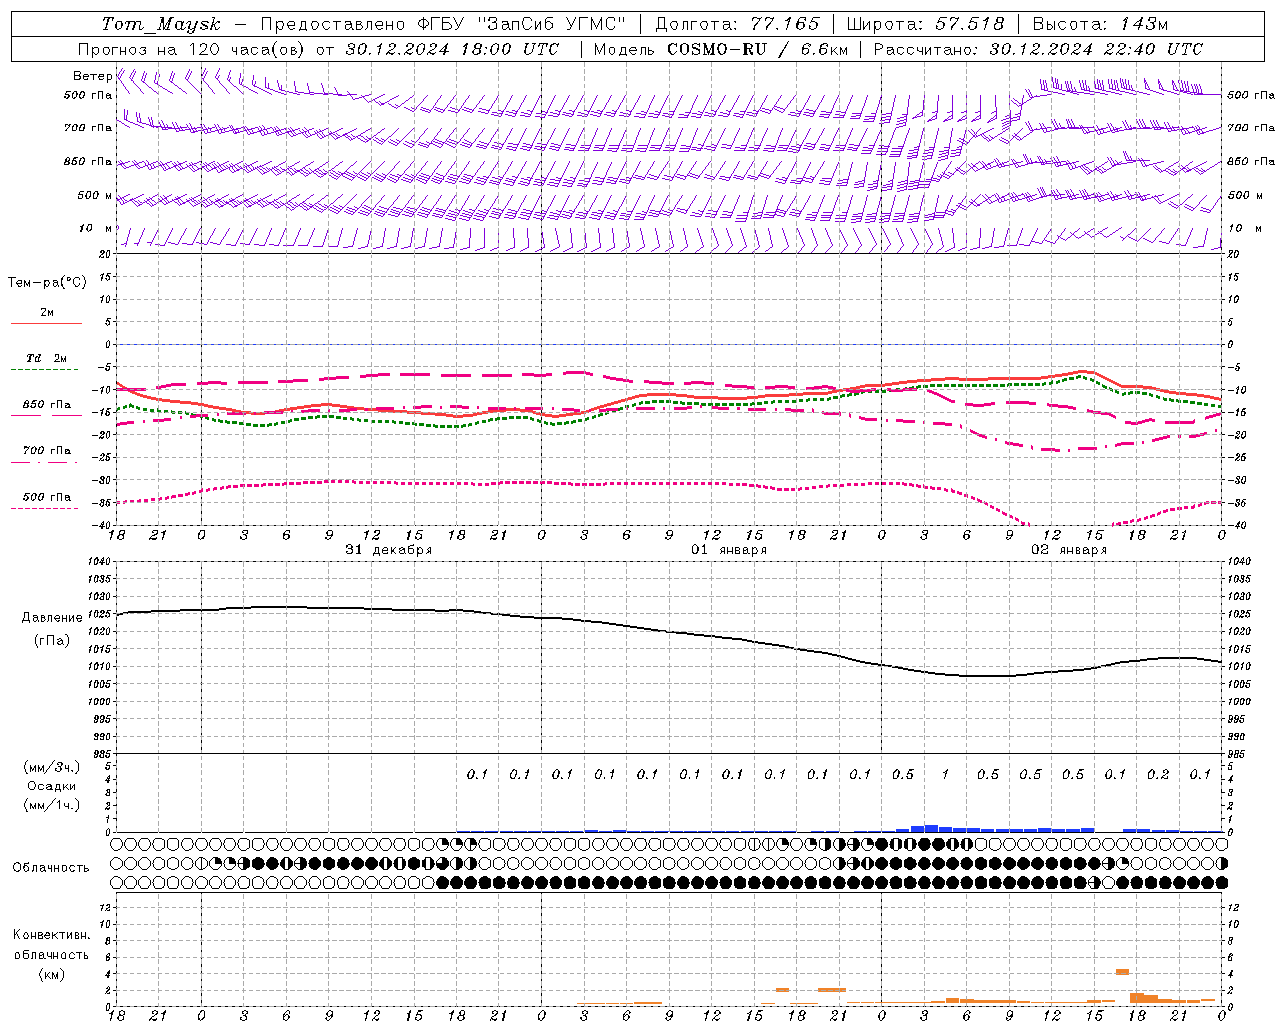The height and width of the screenshot is (1024, 1280).
Task: Select the date label 01 января
Action: tap(729, 550)
